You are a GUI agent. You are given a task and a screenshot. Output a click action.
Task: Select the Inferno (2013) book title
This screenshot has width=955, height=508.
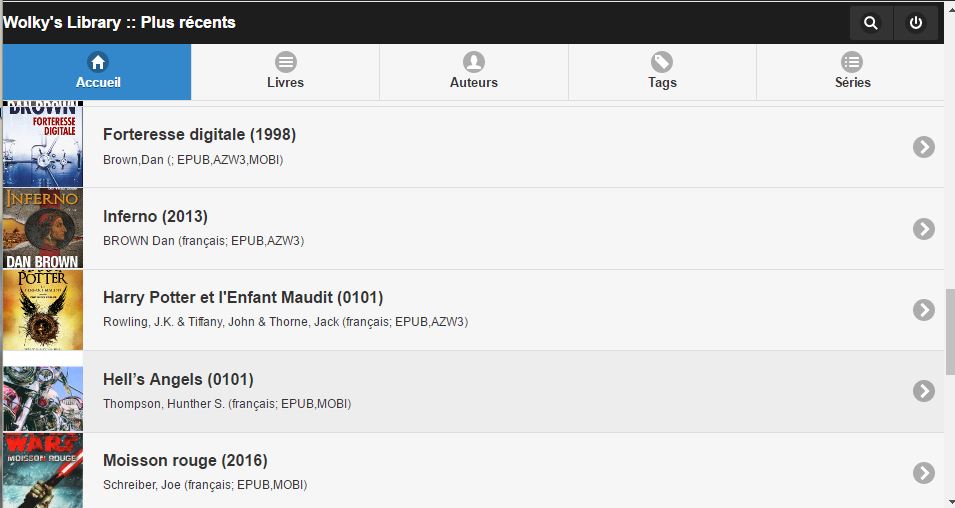pyautogui.click(x=155, y=217)
